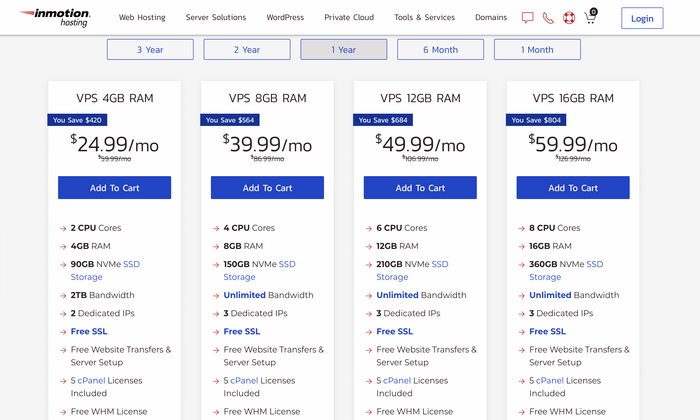
Task: Select the 2 Year billing term
Action: coord(247,50)
